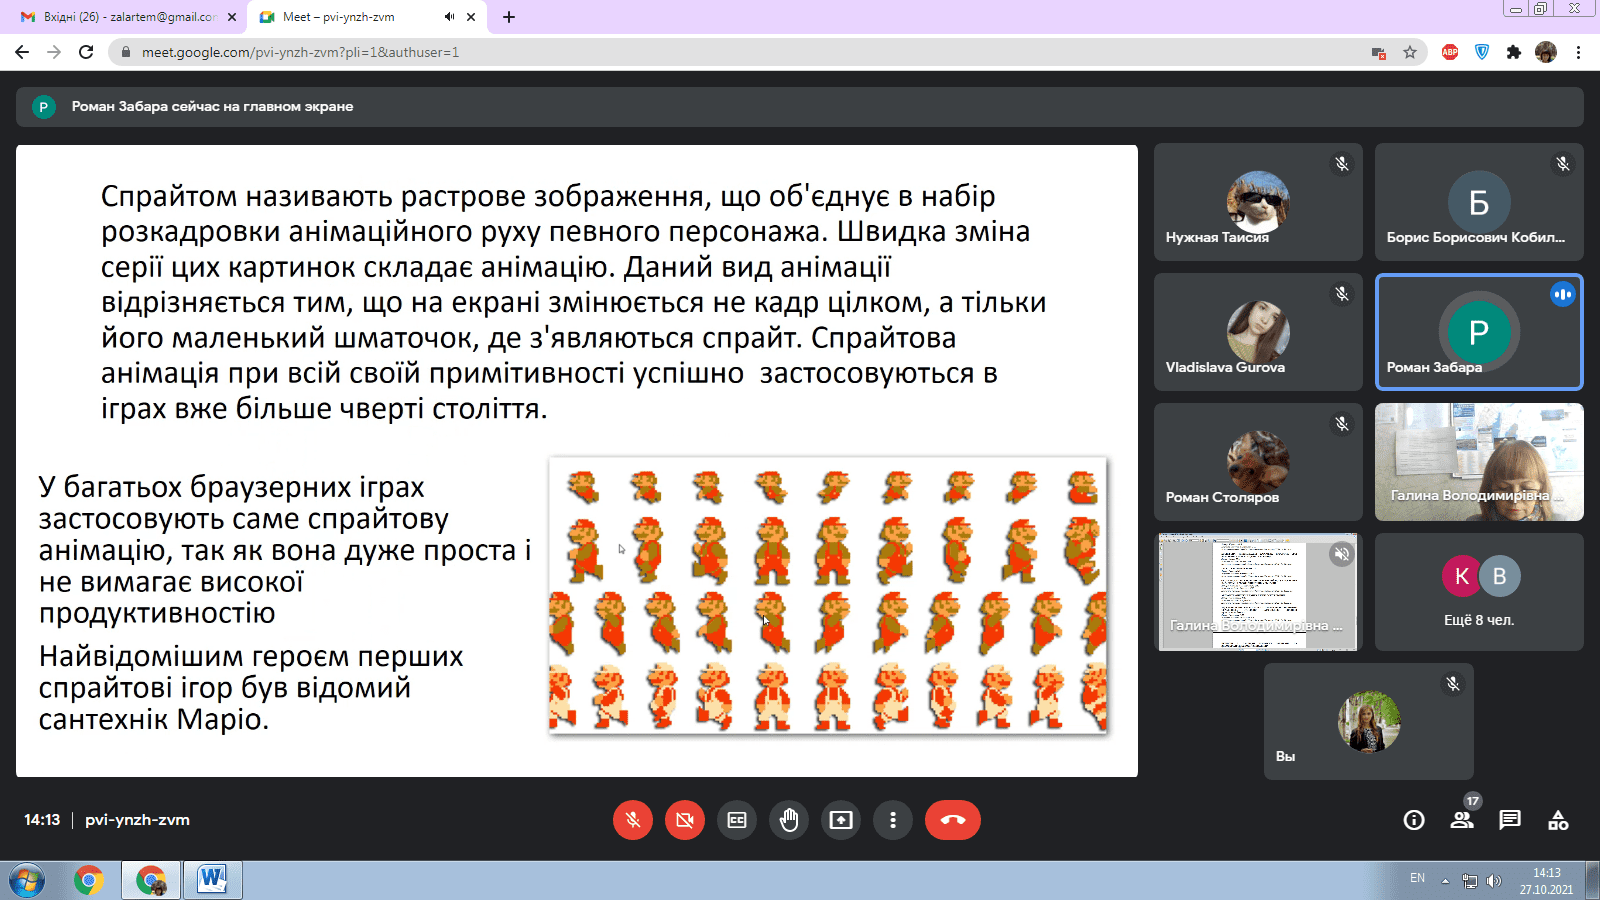Screen dimensions: 1600x900
Task: View site information via the lock icon
Action: [x=125, y=52]
